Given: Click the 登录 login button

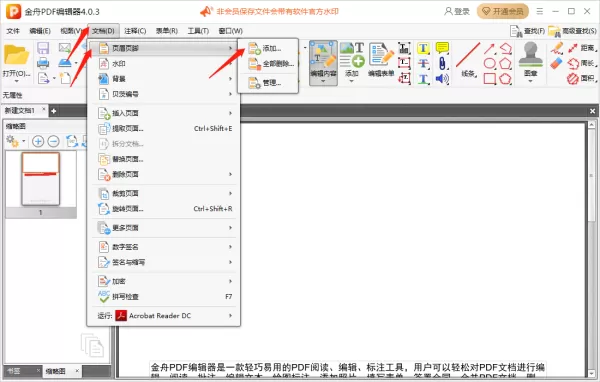Looking at the screenshot, I should click(457, 11).
